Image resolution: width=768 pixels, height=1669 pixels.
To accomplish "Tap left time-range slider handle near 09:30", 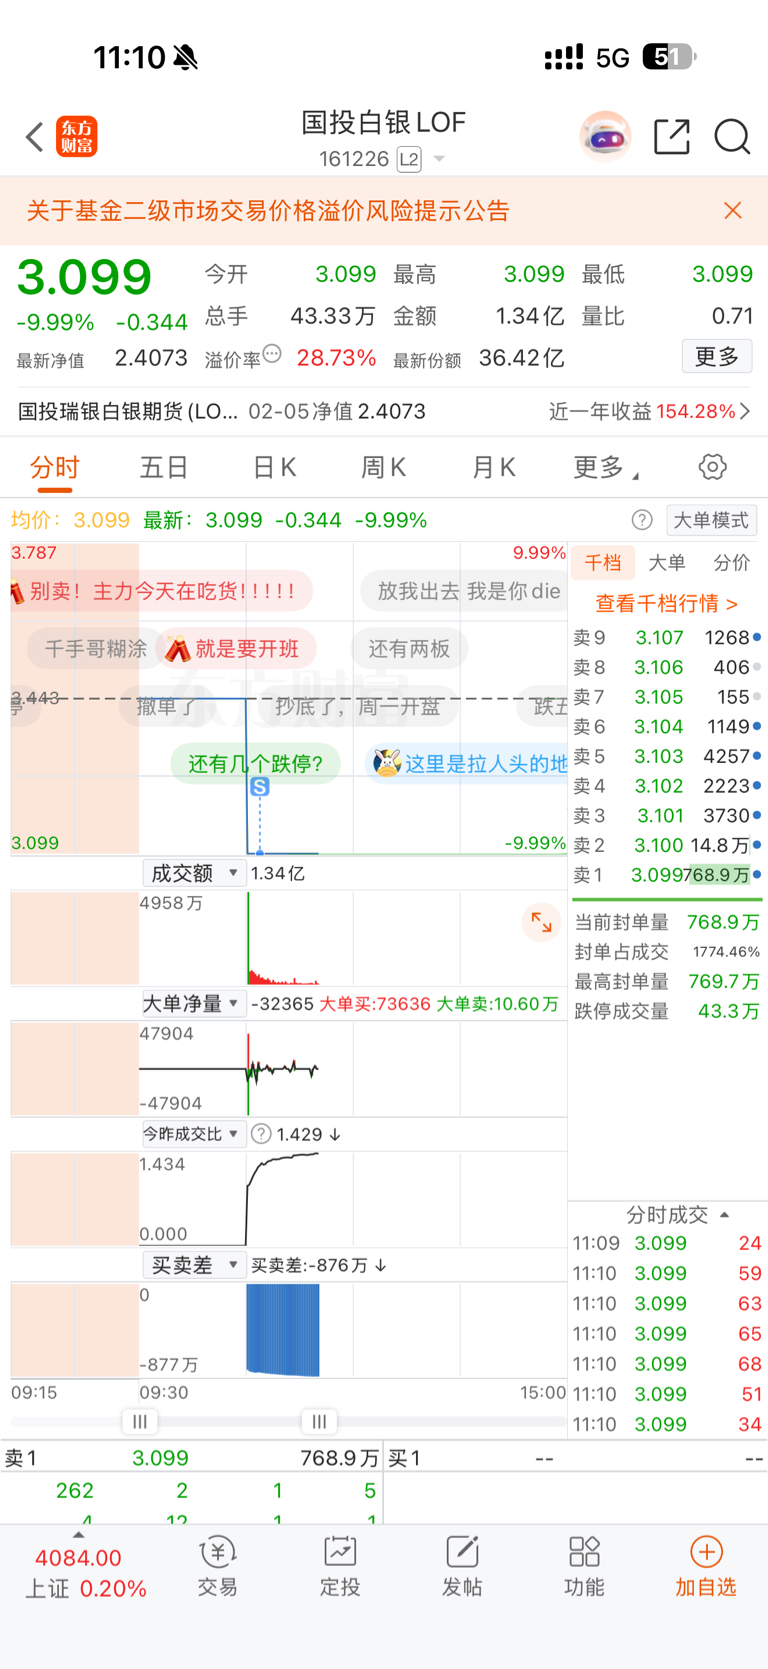I will click(139, 1421).
